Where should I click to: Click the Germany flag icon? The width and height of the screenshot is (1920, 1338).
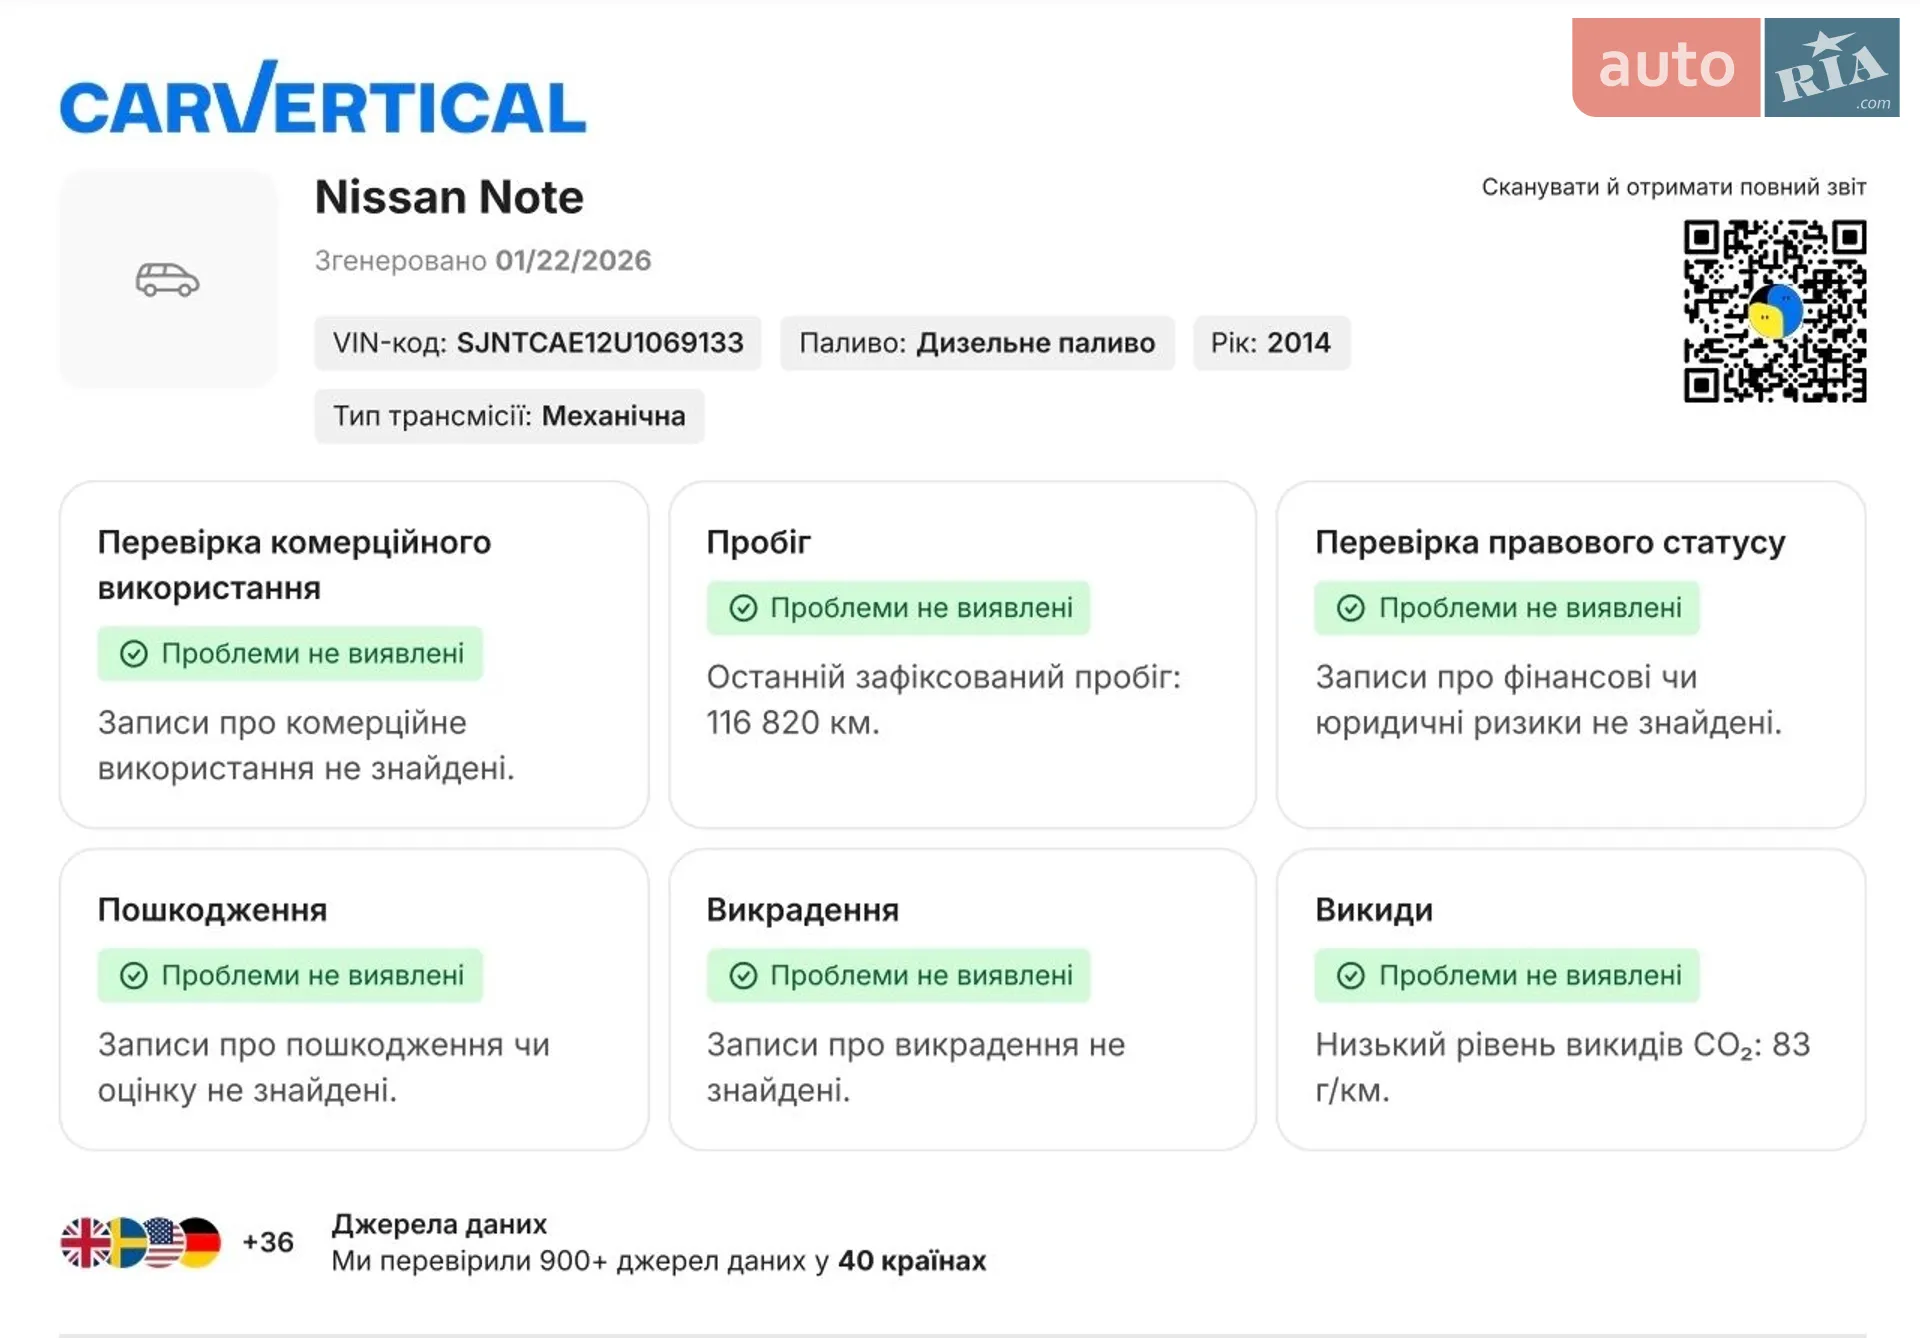[201, 1243]
